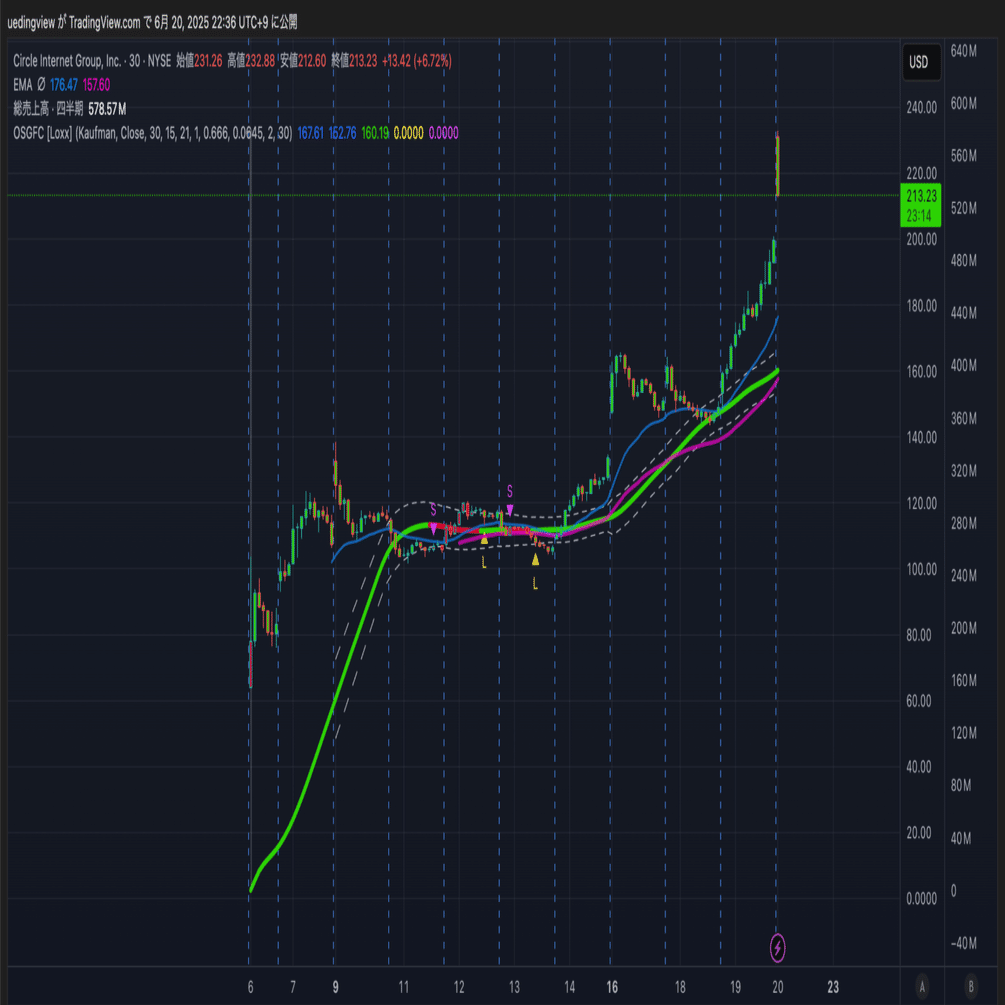
Task: Click the circular A badge on the time axis
Action: [922, 986]
